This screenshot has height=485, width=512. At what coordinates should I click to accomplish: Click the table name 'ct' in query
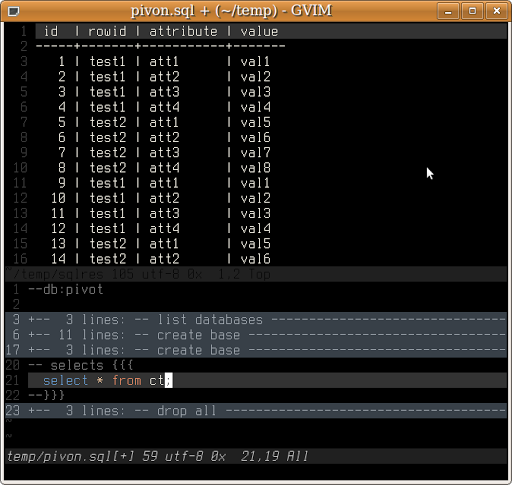click(x=157, y=381)
